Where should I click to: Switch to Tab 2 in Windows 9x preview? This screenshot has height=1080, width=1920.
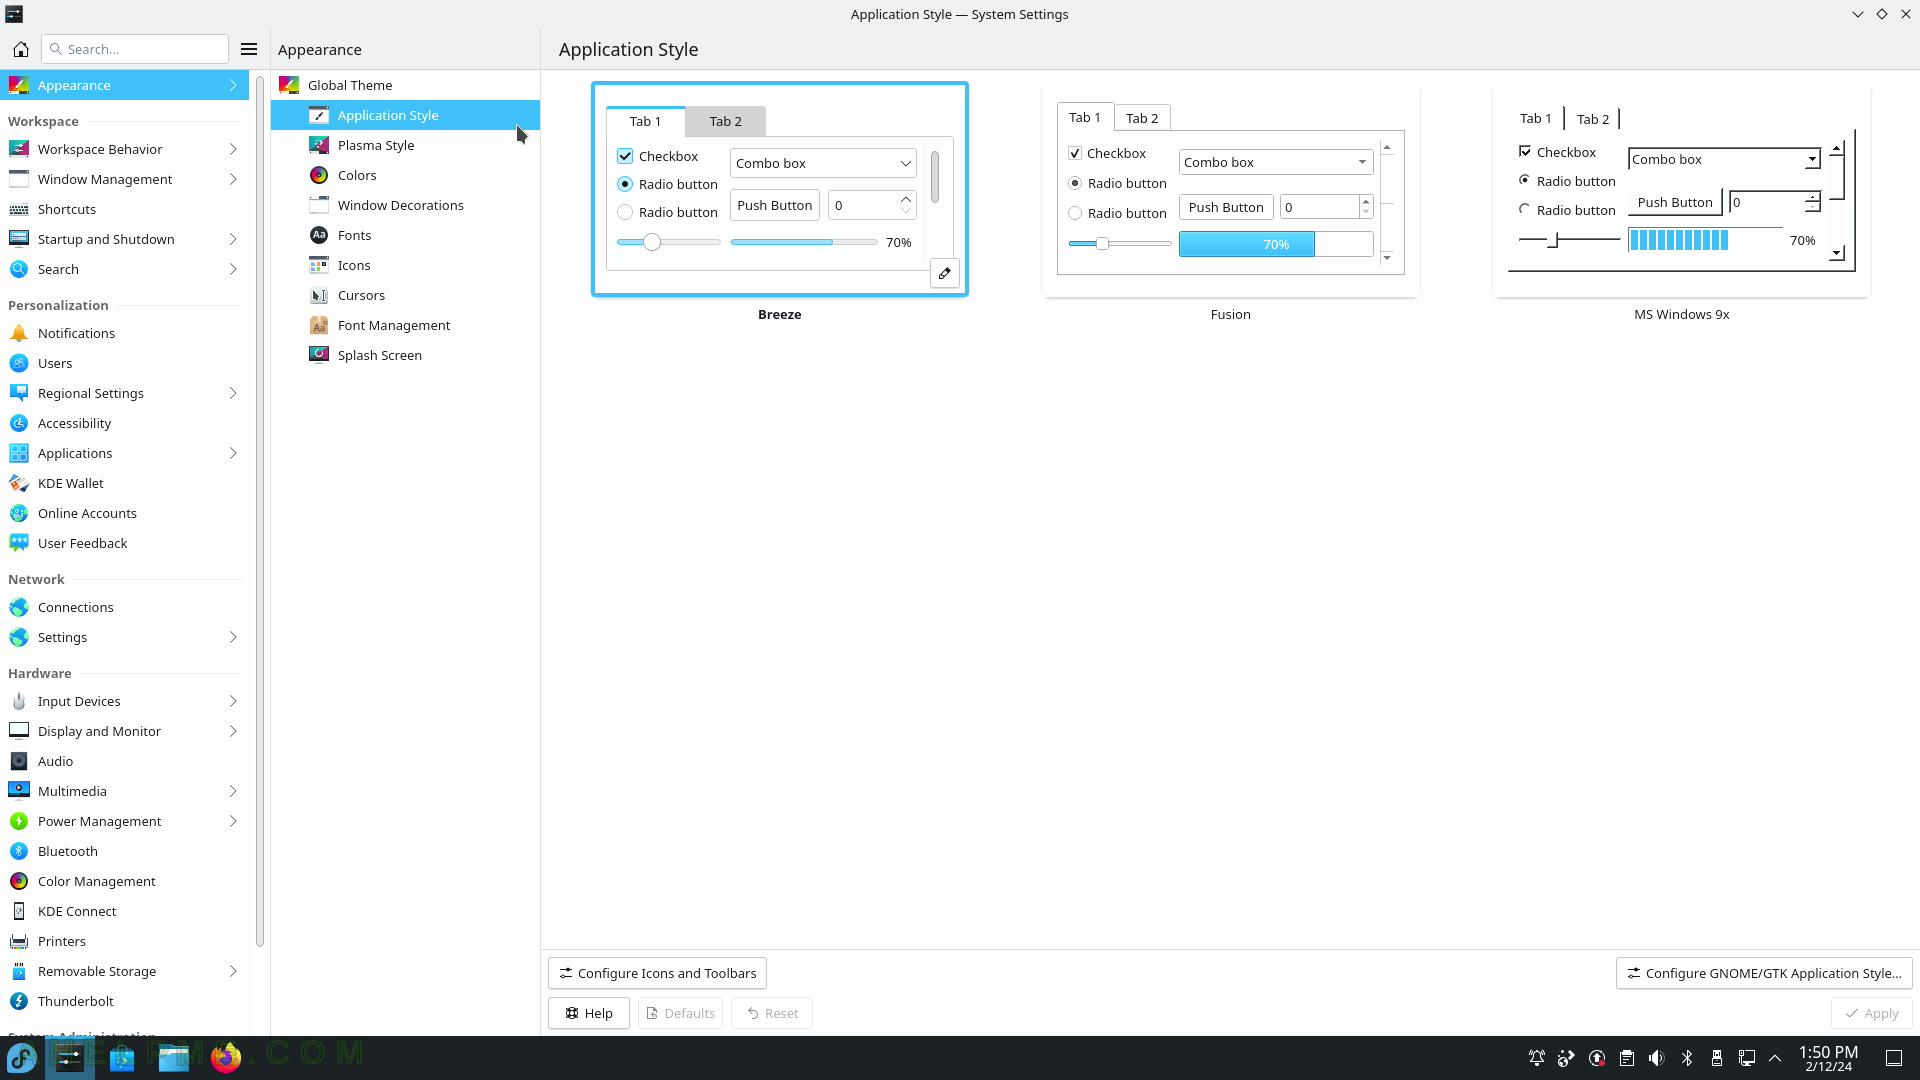[x=1592, y=119]
